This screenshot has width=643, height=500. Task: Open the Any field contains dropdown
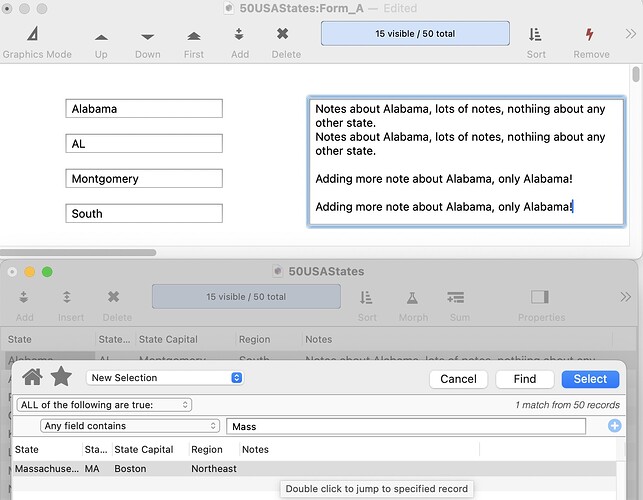[130, 426]
